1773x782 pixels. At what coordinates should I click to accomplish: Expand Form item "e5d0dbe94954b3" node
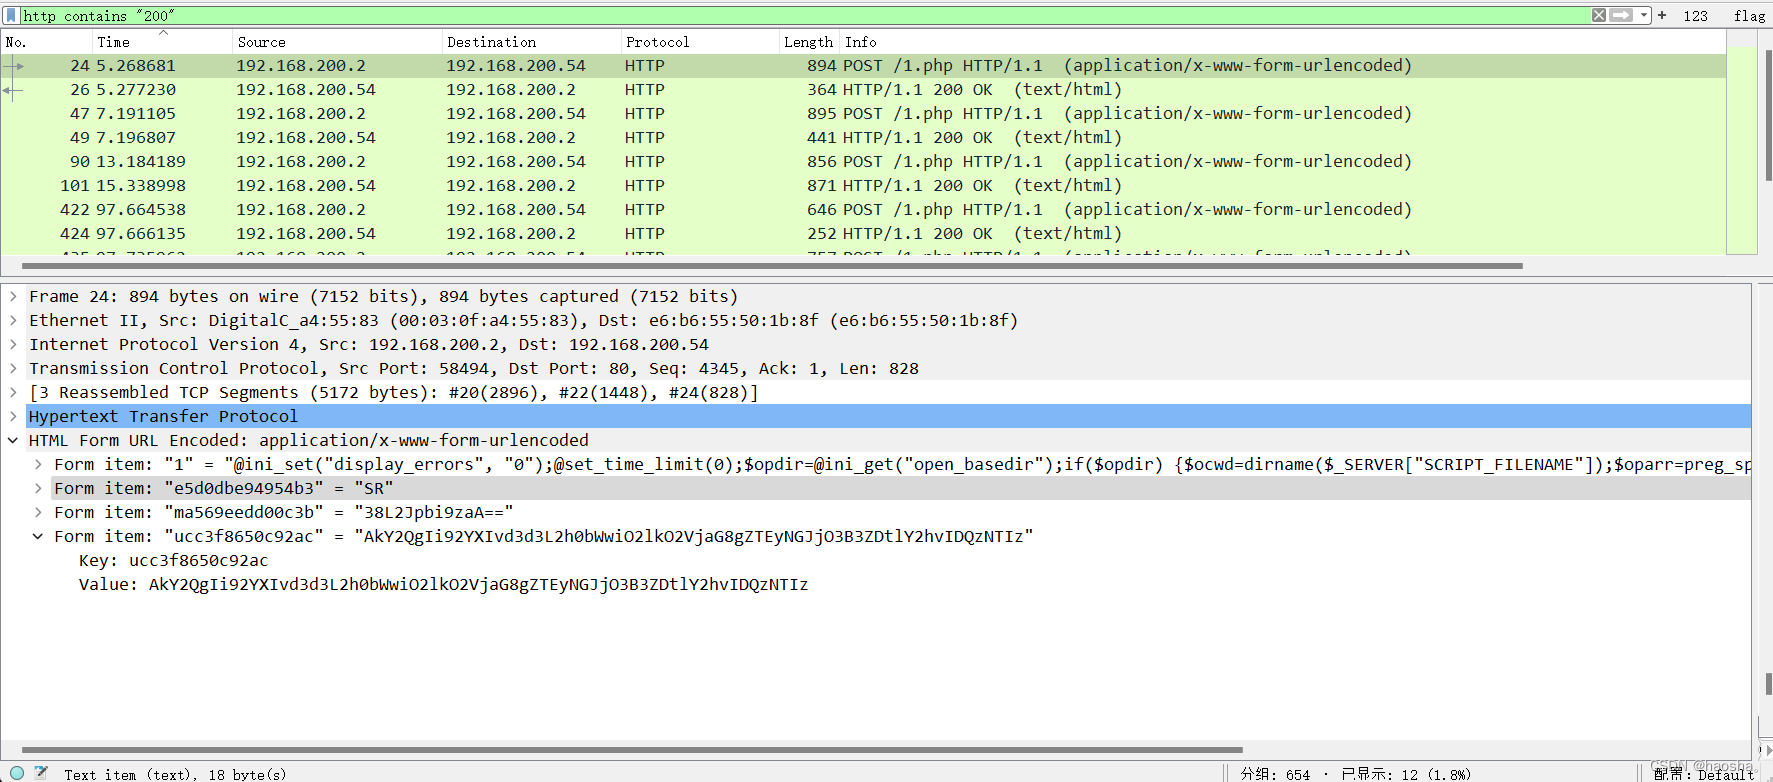38,489
